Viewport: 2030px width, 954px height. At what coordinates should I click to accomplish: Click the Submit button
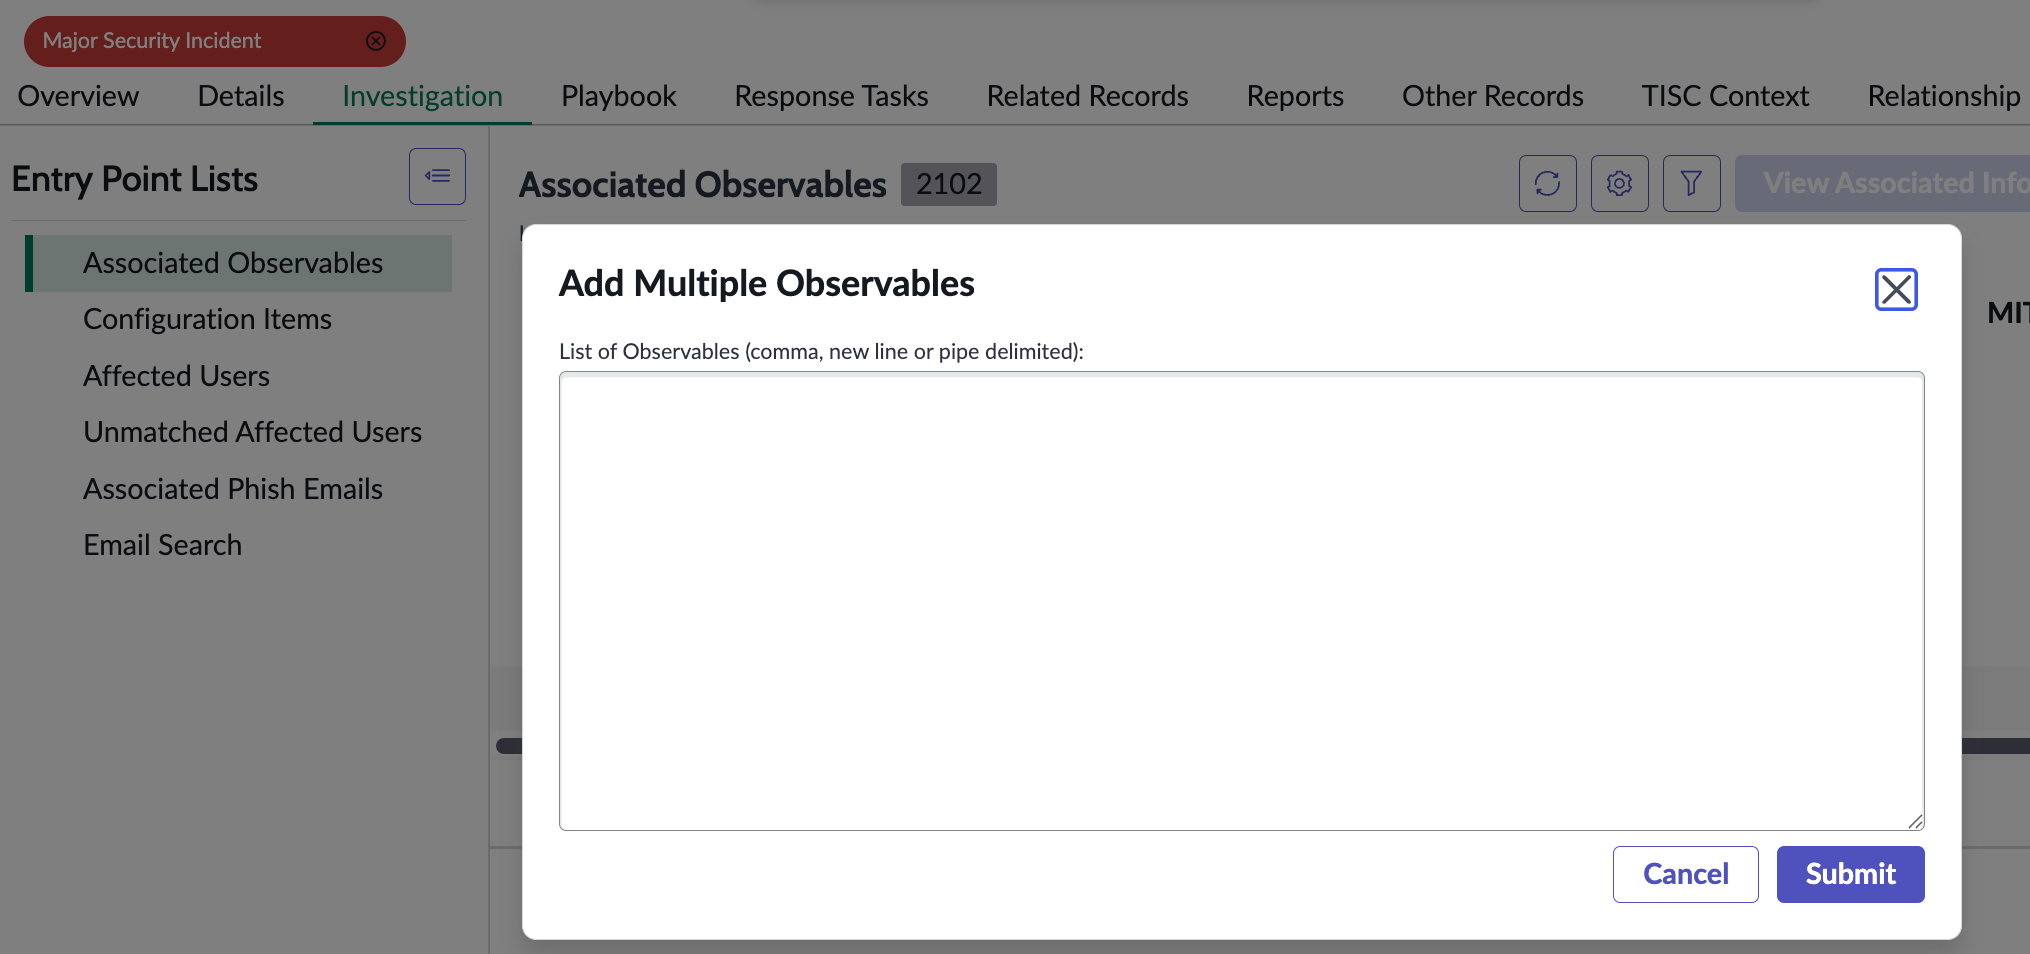[1850, 874]
